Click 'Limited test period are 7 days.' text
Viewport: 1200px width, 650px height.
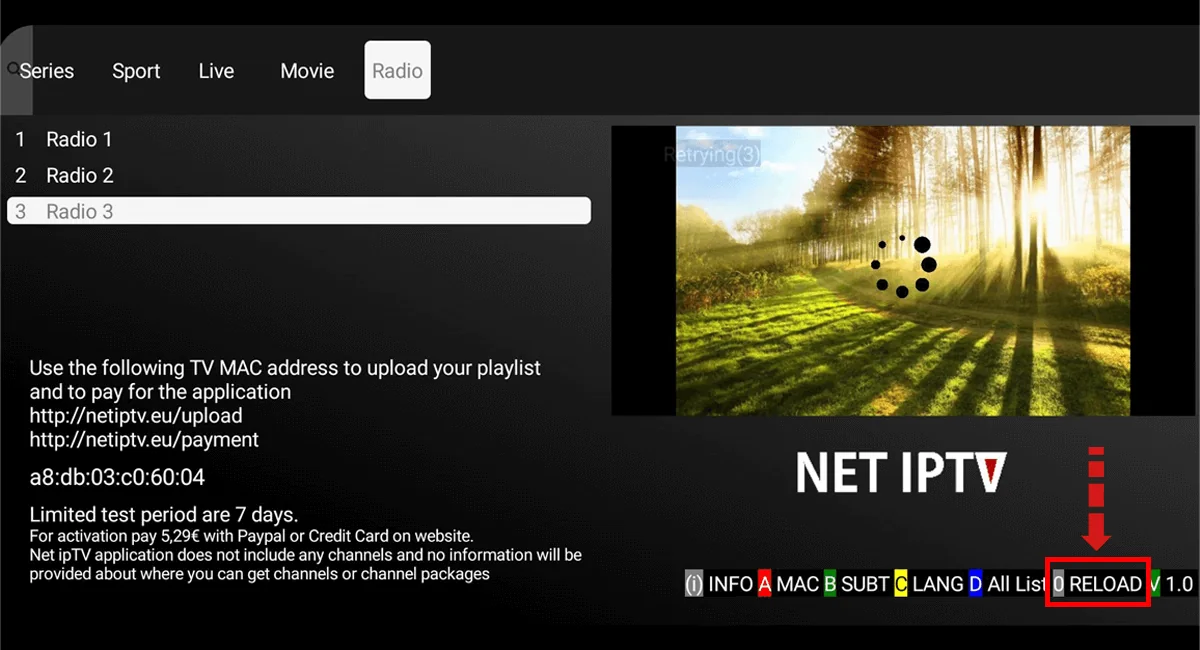(x=164, y=516)
